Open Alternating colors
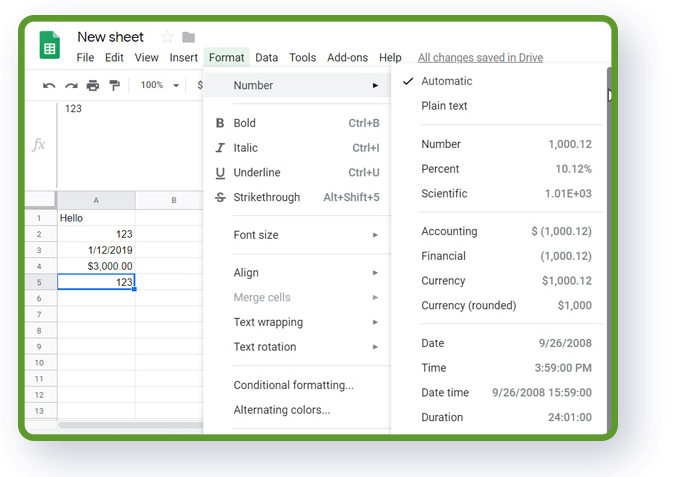 pos(298,410)
